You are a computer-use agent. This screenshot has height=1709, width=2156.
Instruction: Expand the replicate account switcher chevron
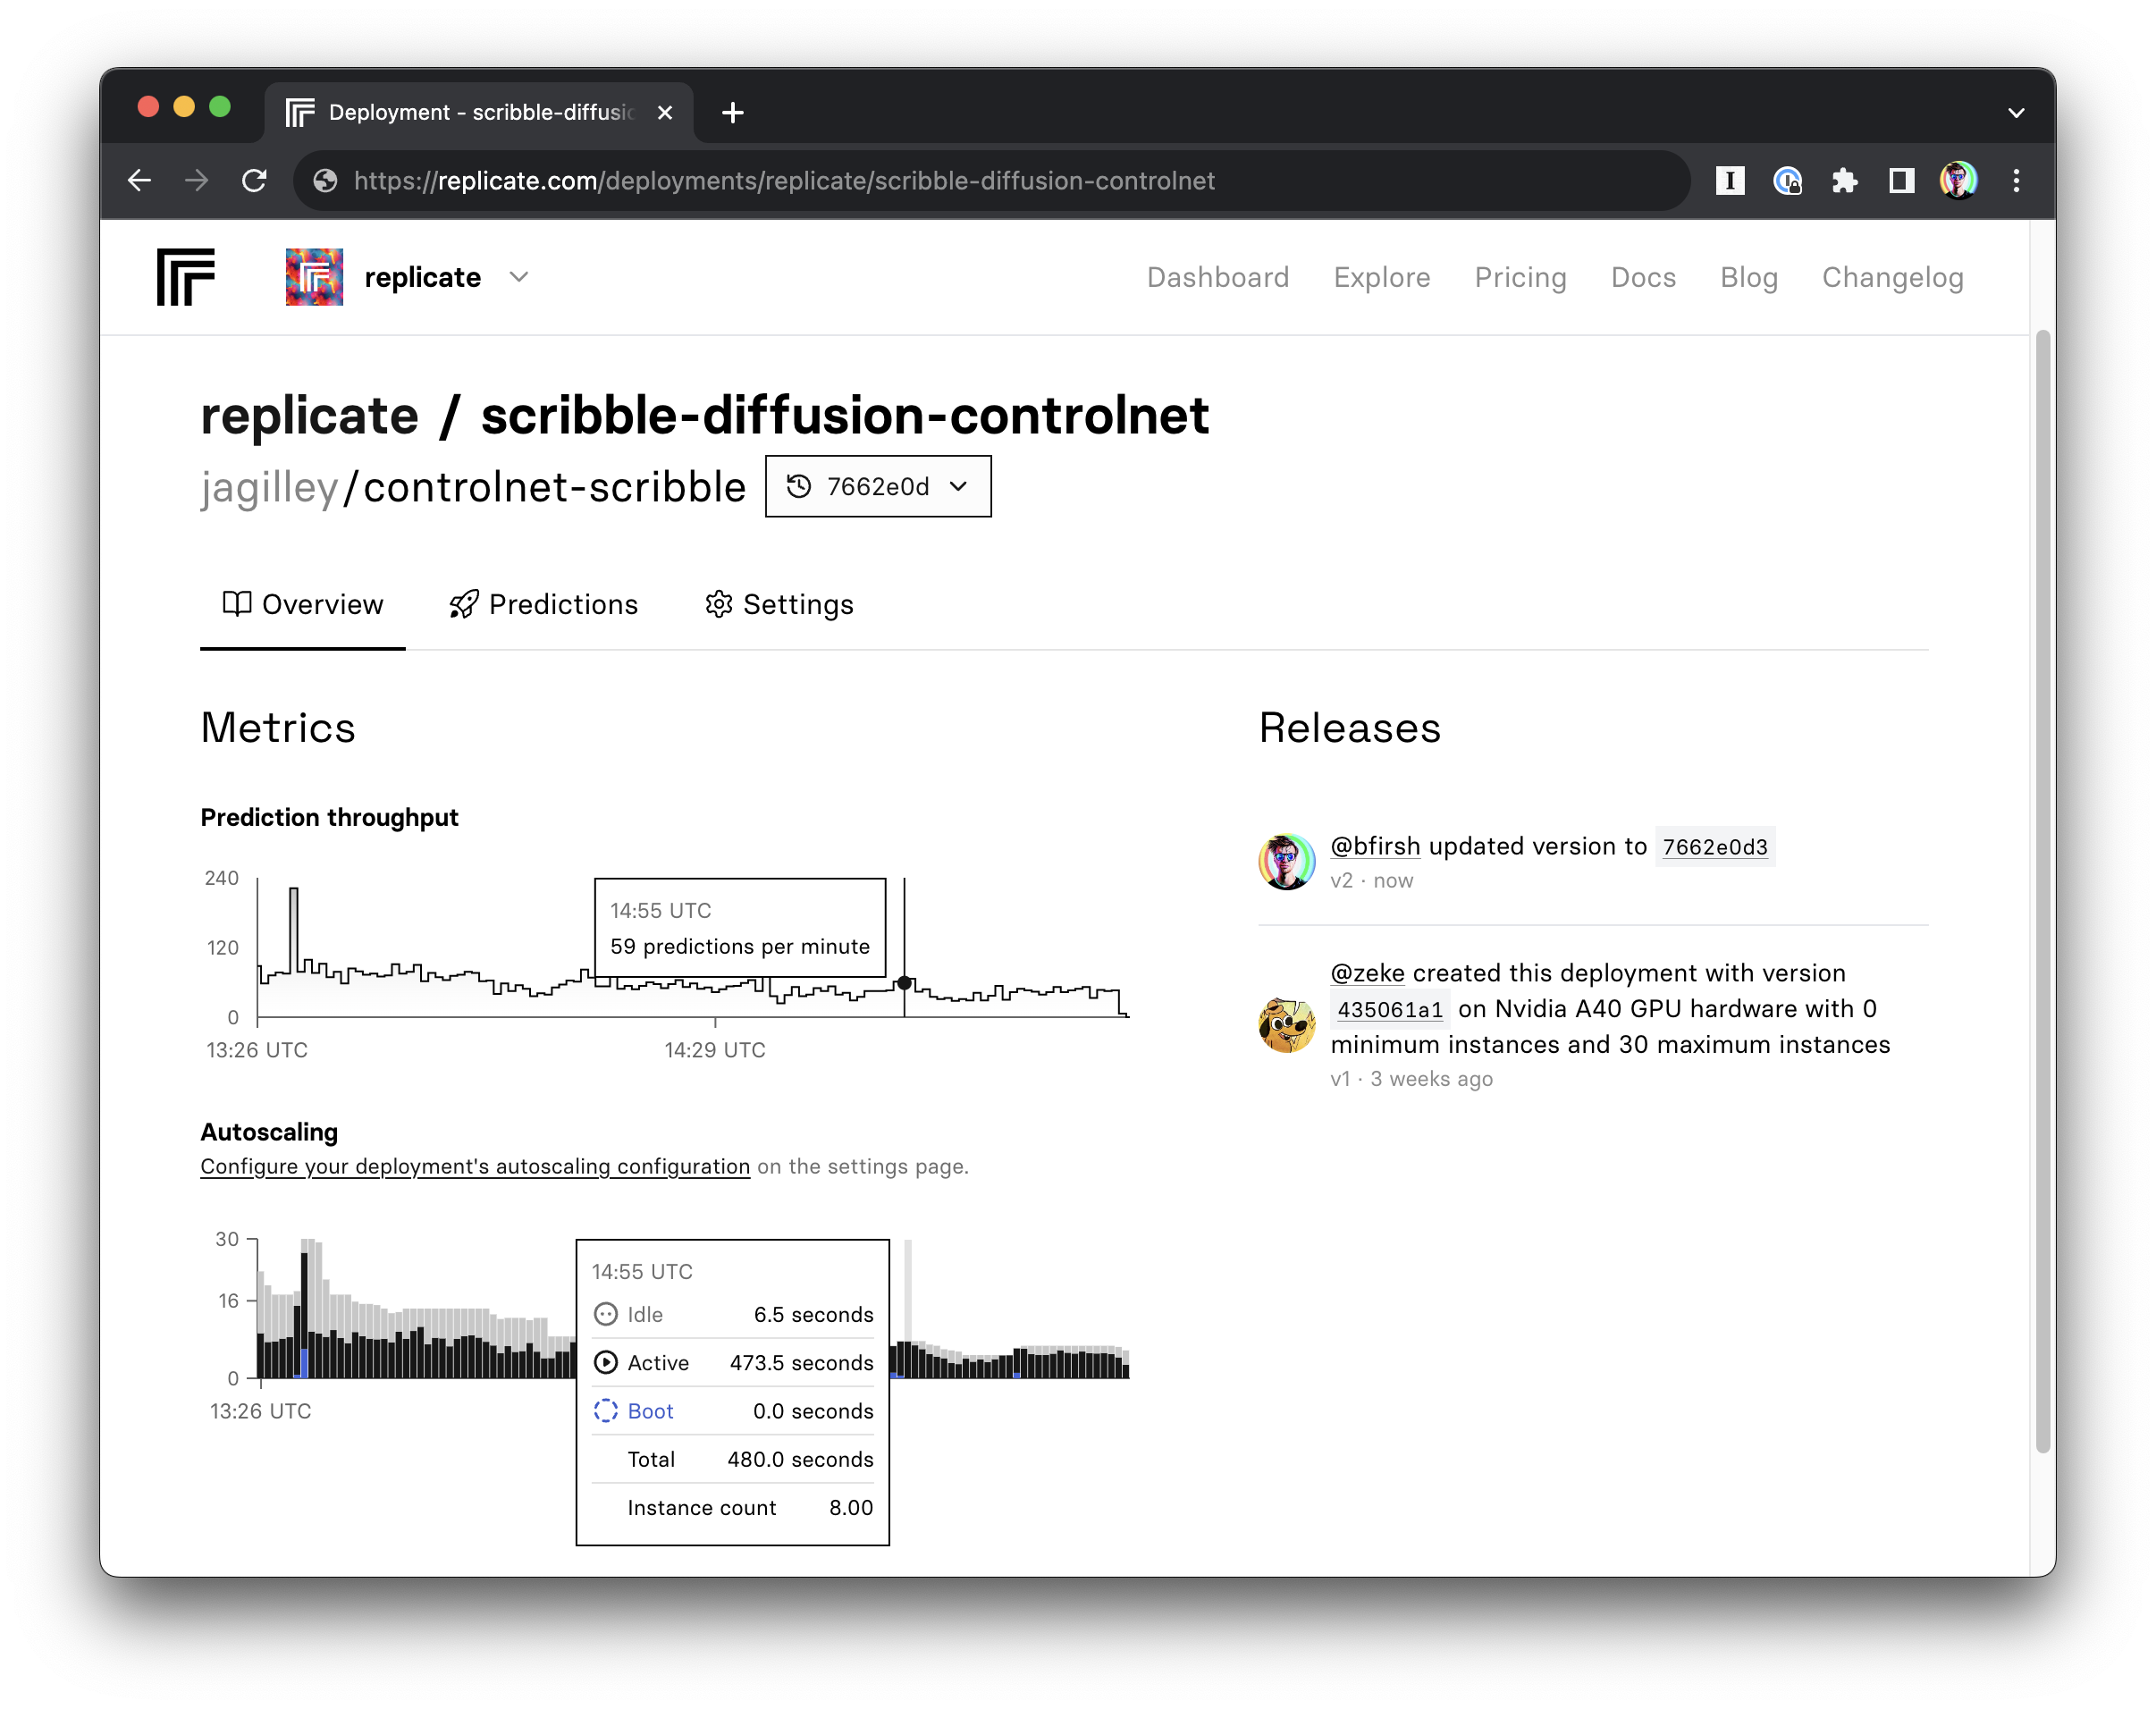point(518,277)
